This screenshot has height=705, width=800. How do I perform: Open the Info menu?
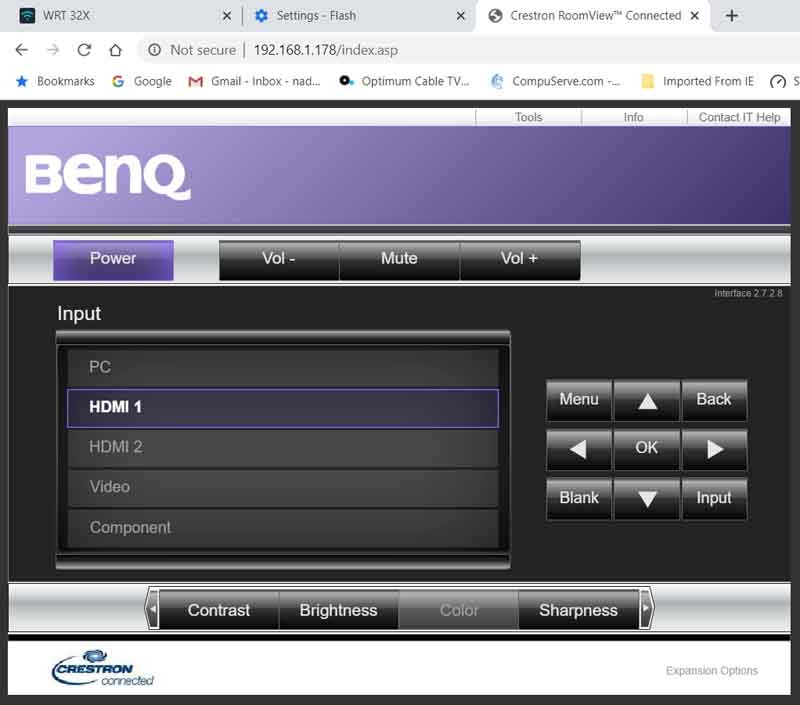pos(633,117)
